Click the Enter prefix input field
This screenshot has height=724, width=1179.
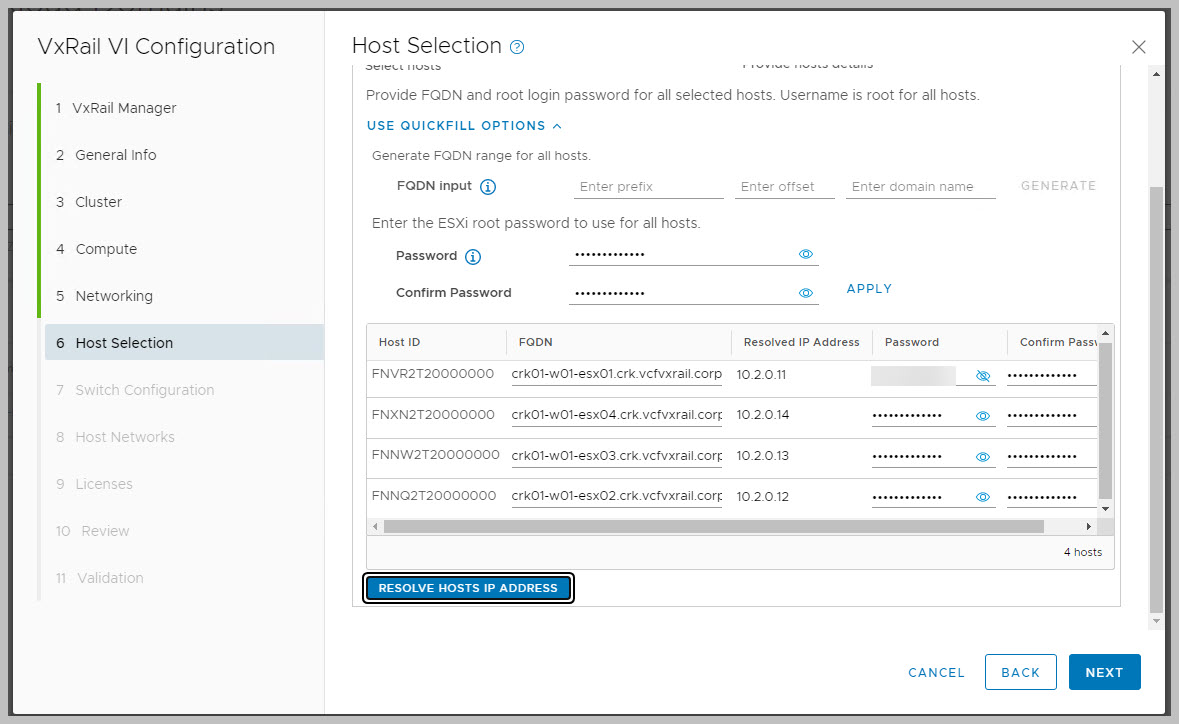(648, 187)
